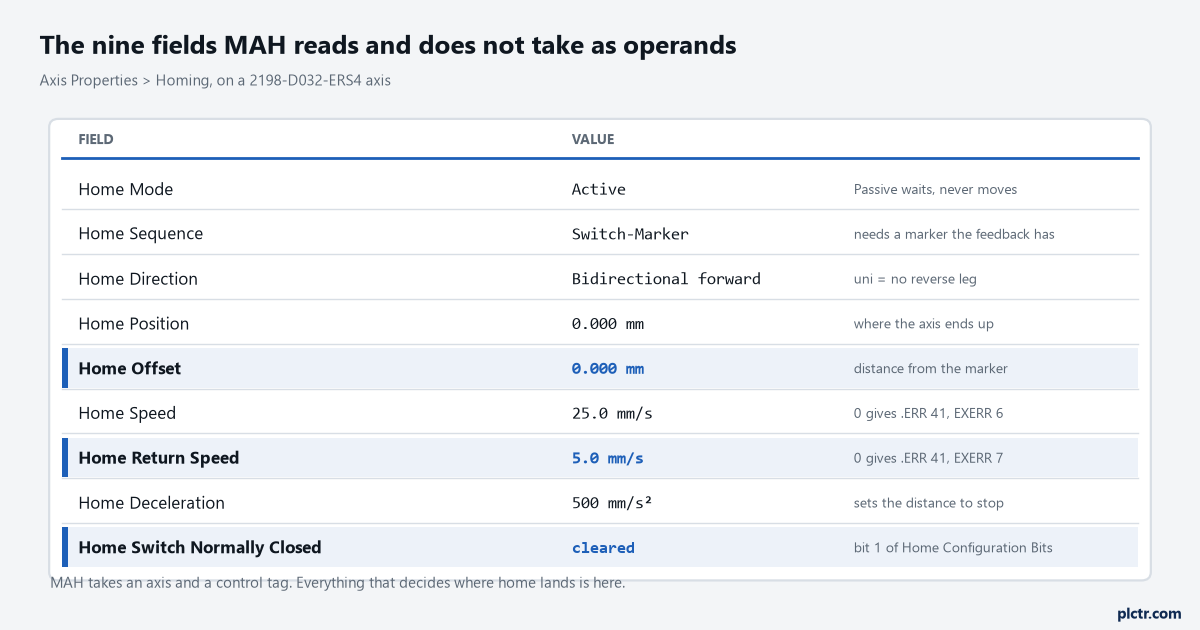Viewport: 1200px width, 630px height.
Task: Click the Bidirectional forward value
Action: tap(666, 279)
